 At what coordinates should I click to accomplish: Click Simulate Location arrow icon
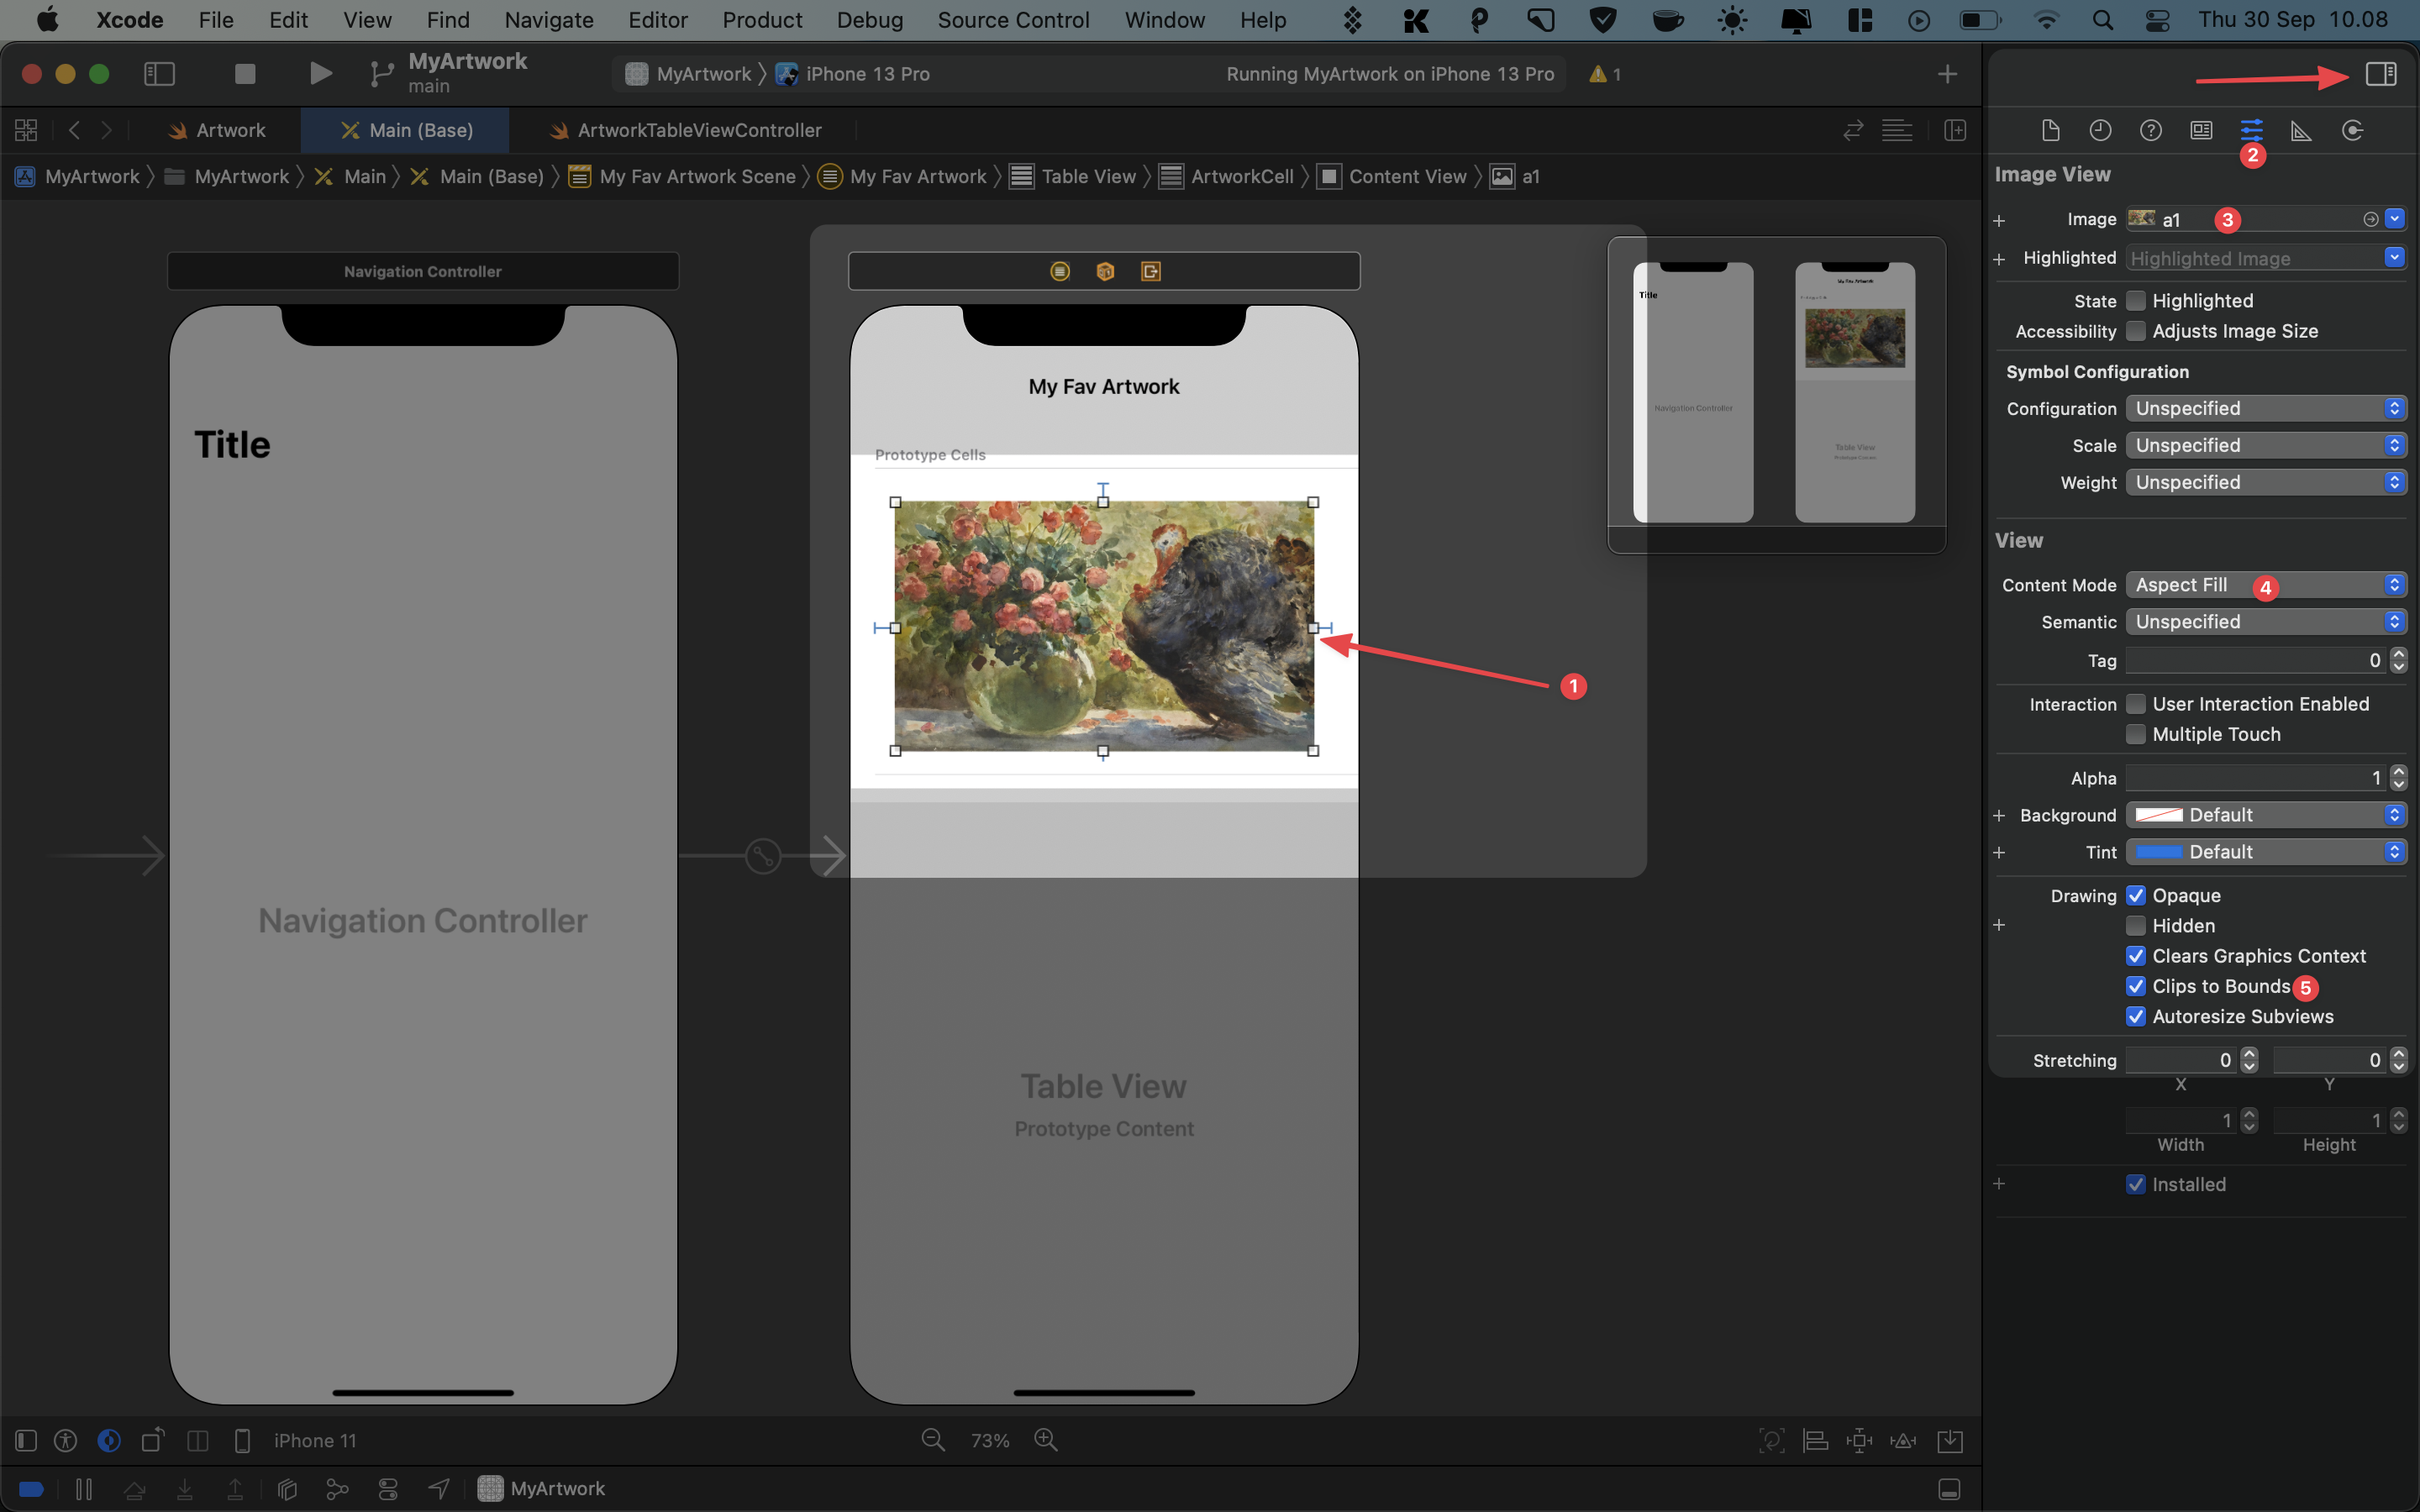click(439, 1489)
